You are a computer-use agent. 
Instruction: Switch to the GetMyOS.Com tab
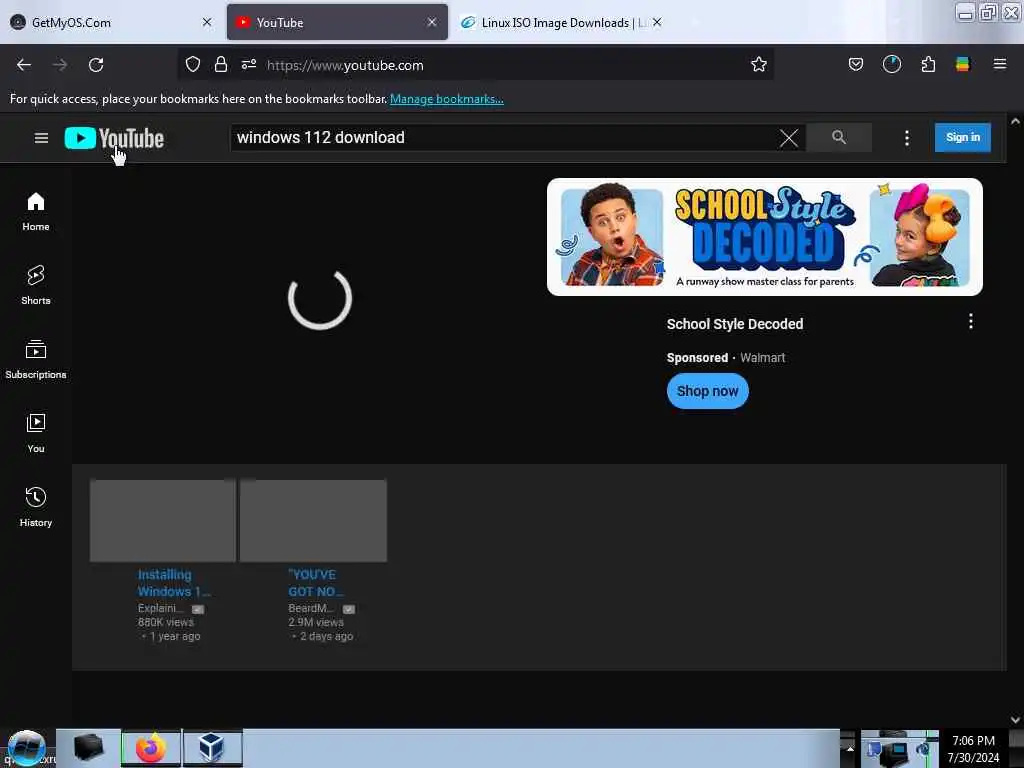pos(111,22)
